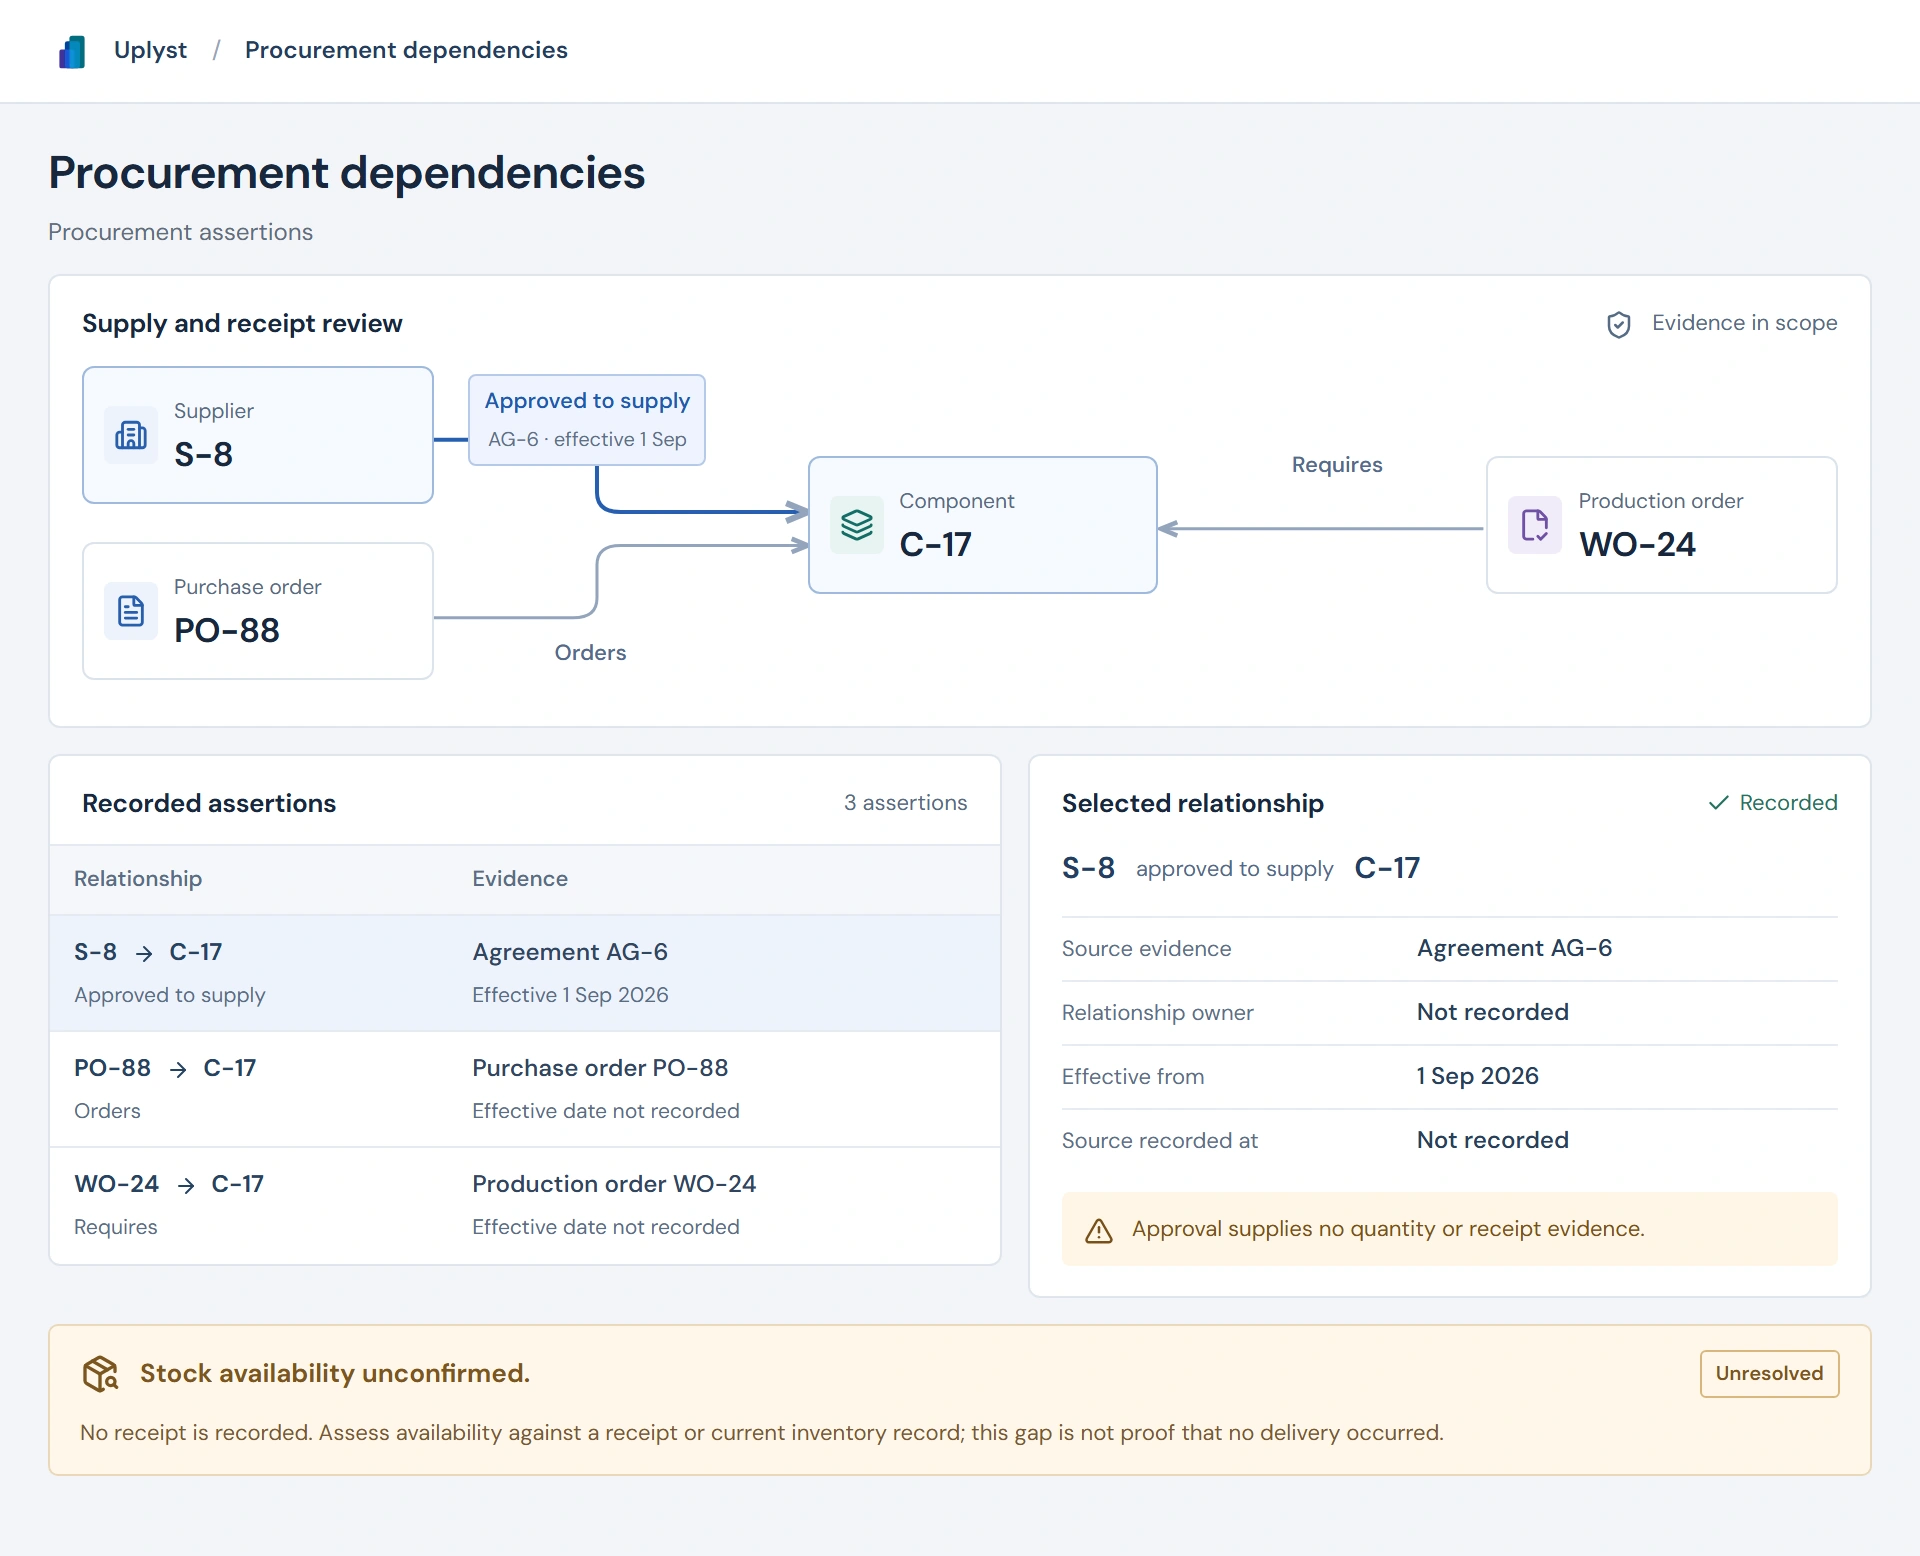Image resolution: width=1920 pixels, height=1556 pixels.
Task: Select the Purchase order PO-88 node card
Action: coord(258,611)
